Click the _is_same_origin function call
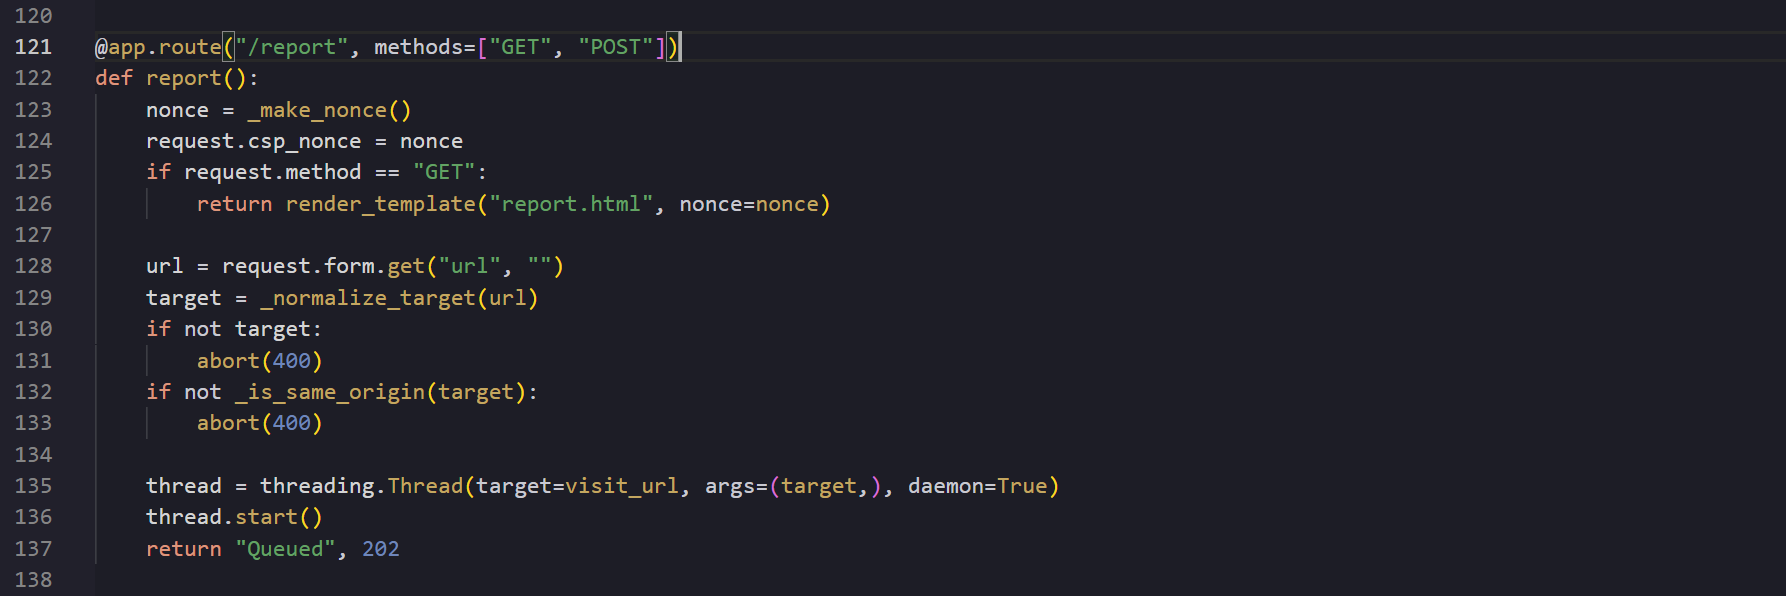Screen dimensions: 1786x596 [x=330, y=392]
